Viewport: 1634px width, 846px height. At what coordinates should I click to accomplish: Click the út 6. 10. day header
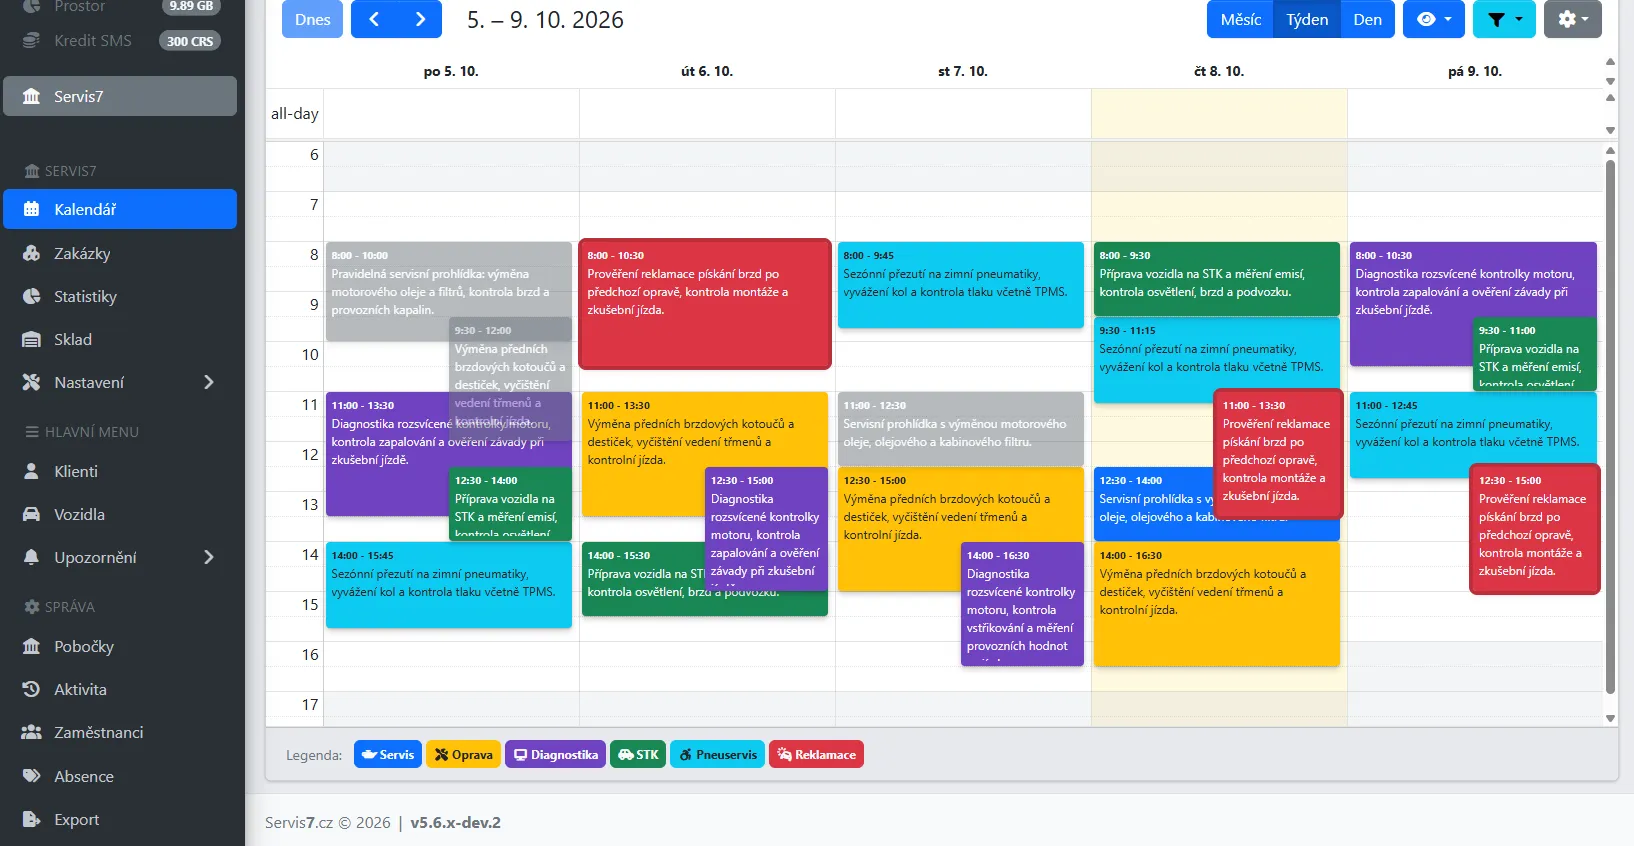tap(707, 71)
